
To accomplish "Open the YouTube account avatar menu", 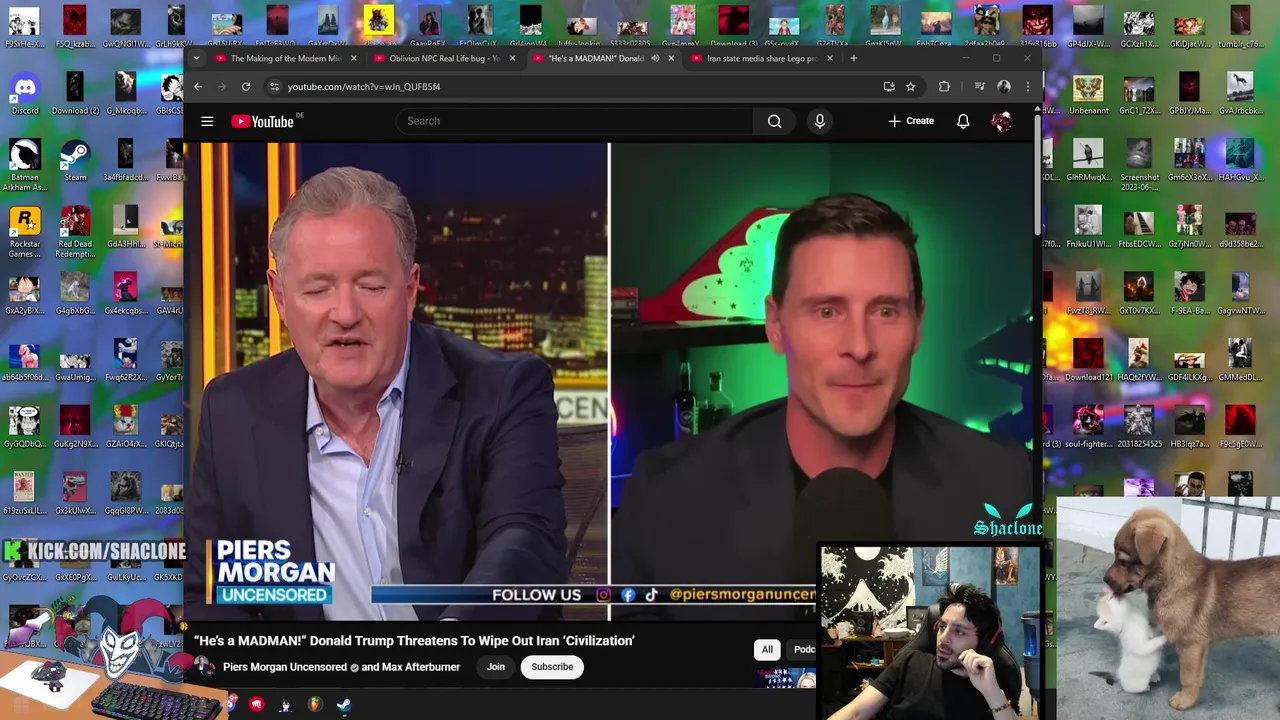I will click(1002, 121).
